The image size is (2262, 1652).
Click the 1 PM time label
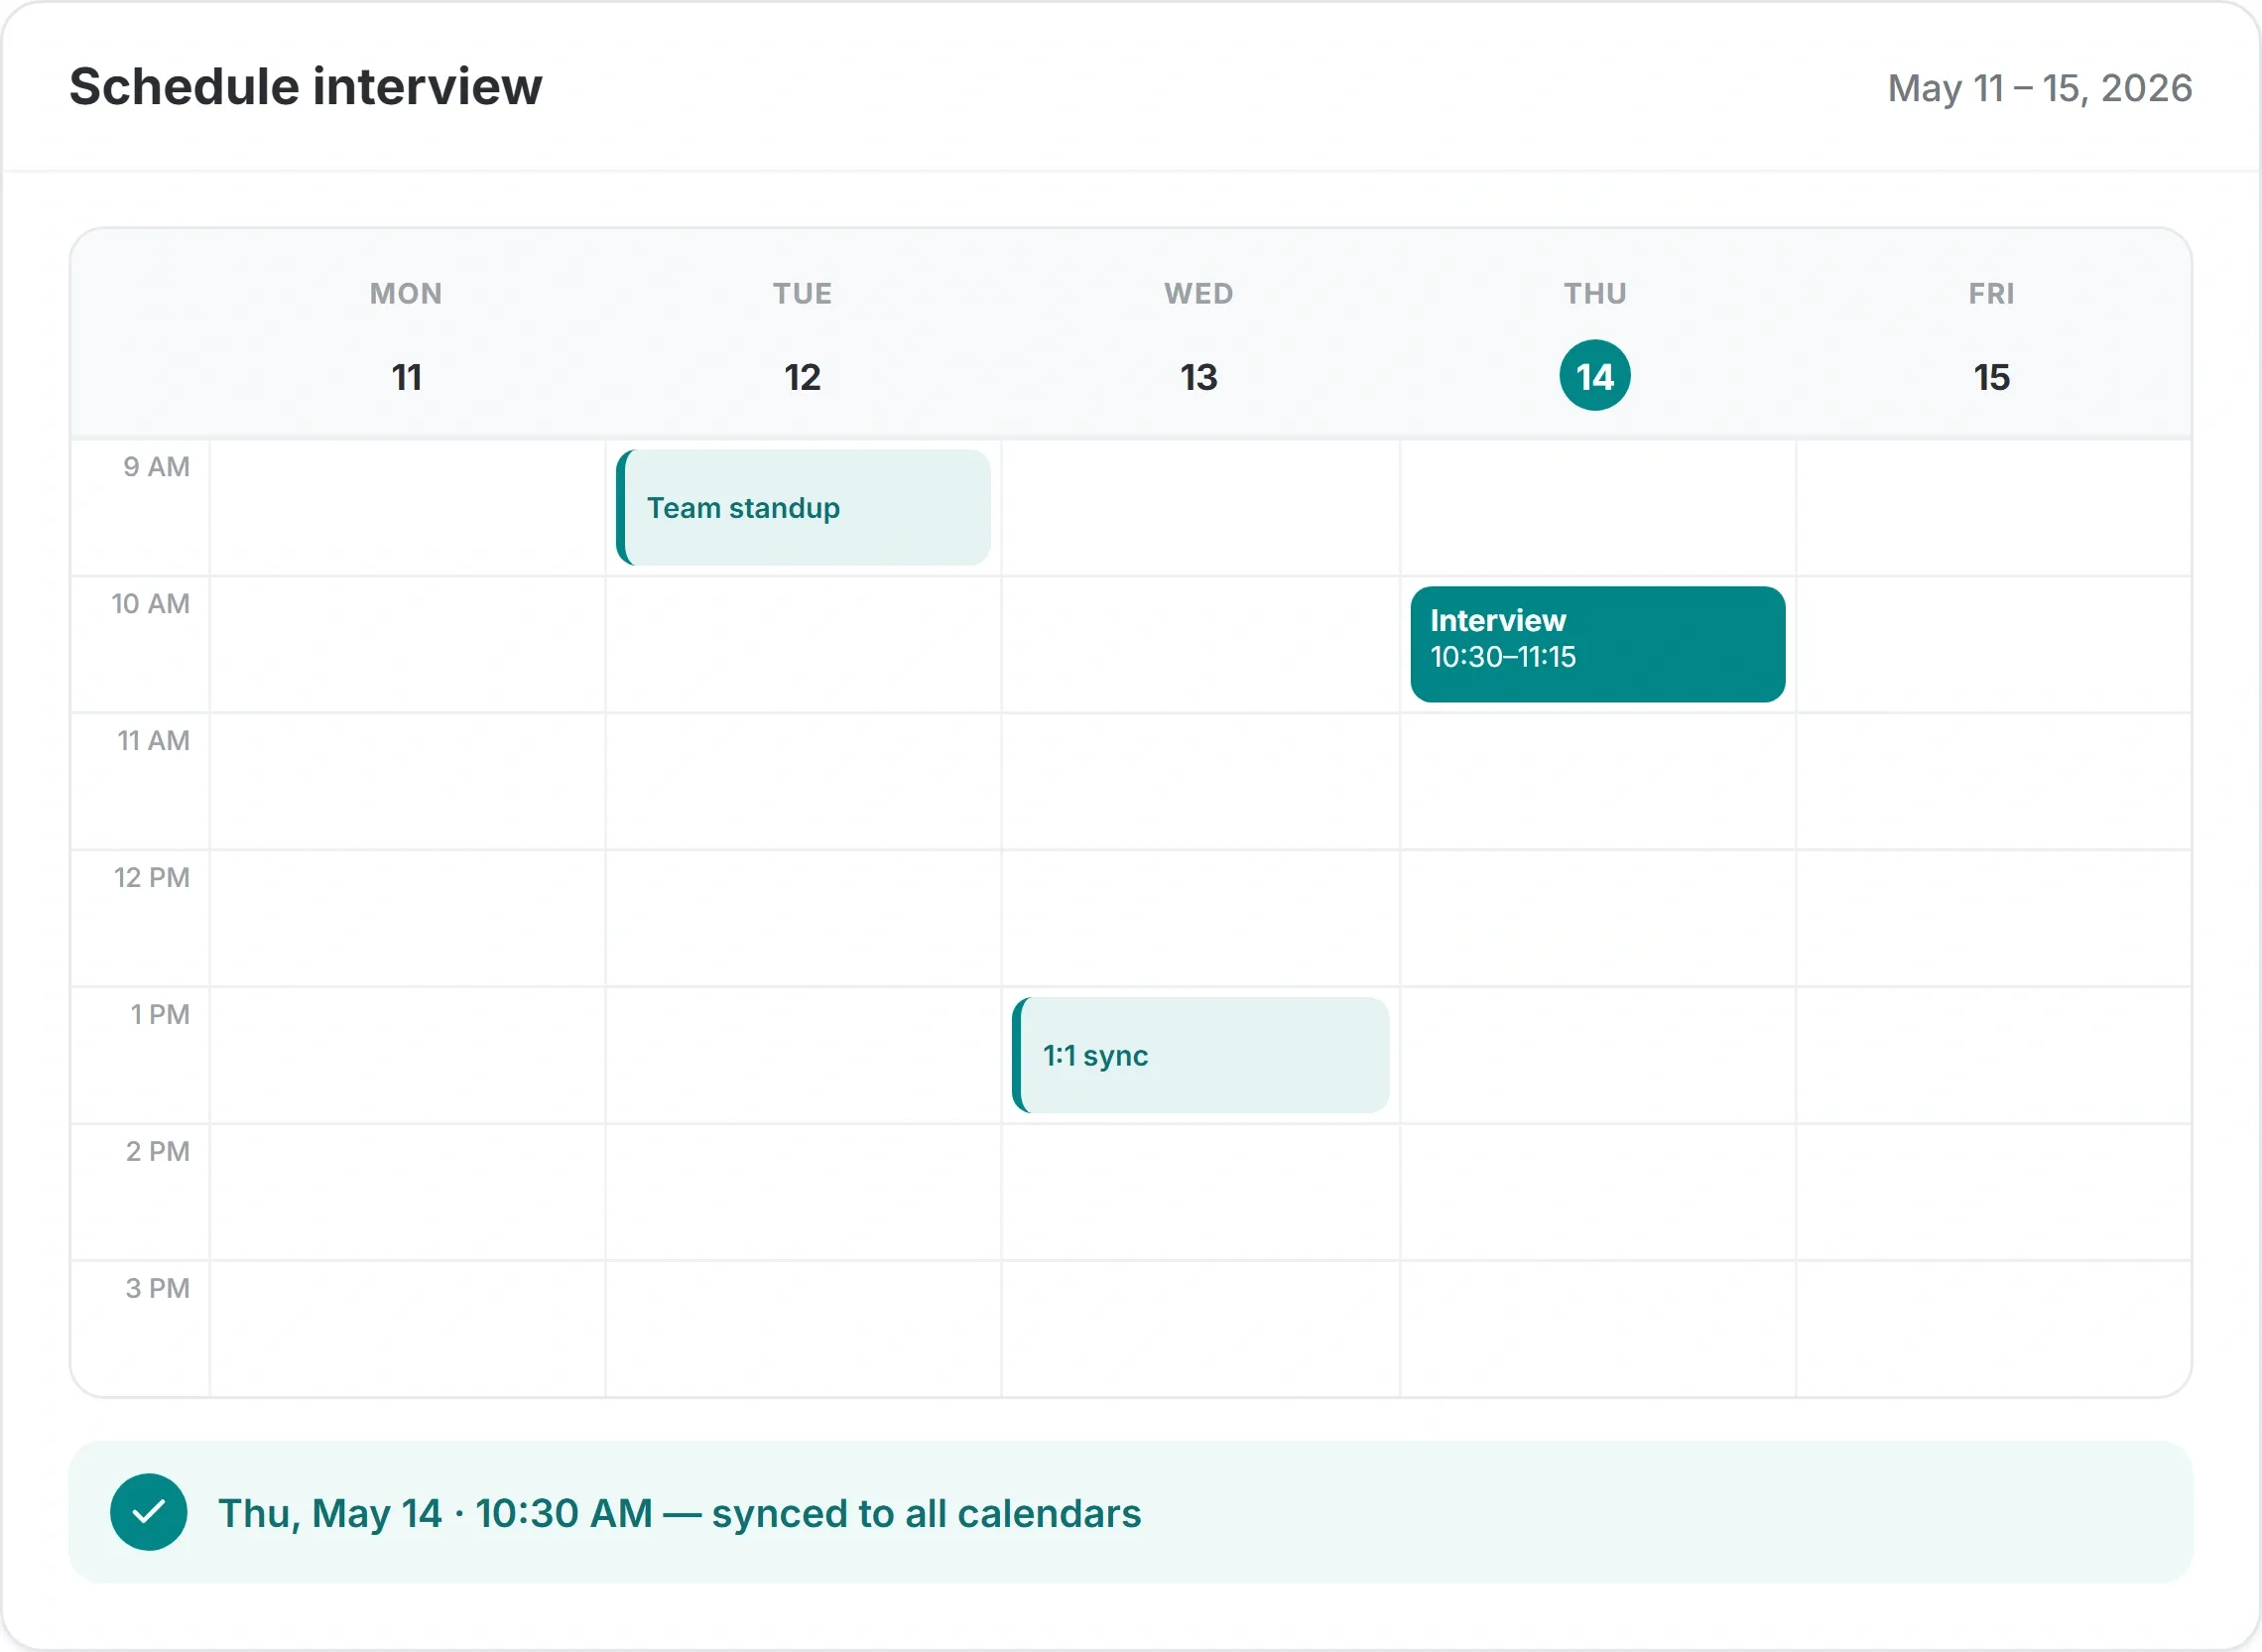[160, 1015]
